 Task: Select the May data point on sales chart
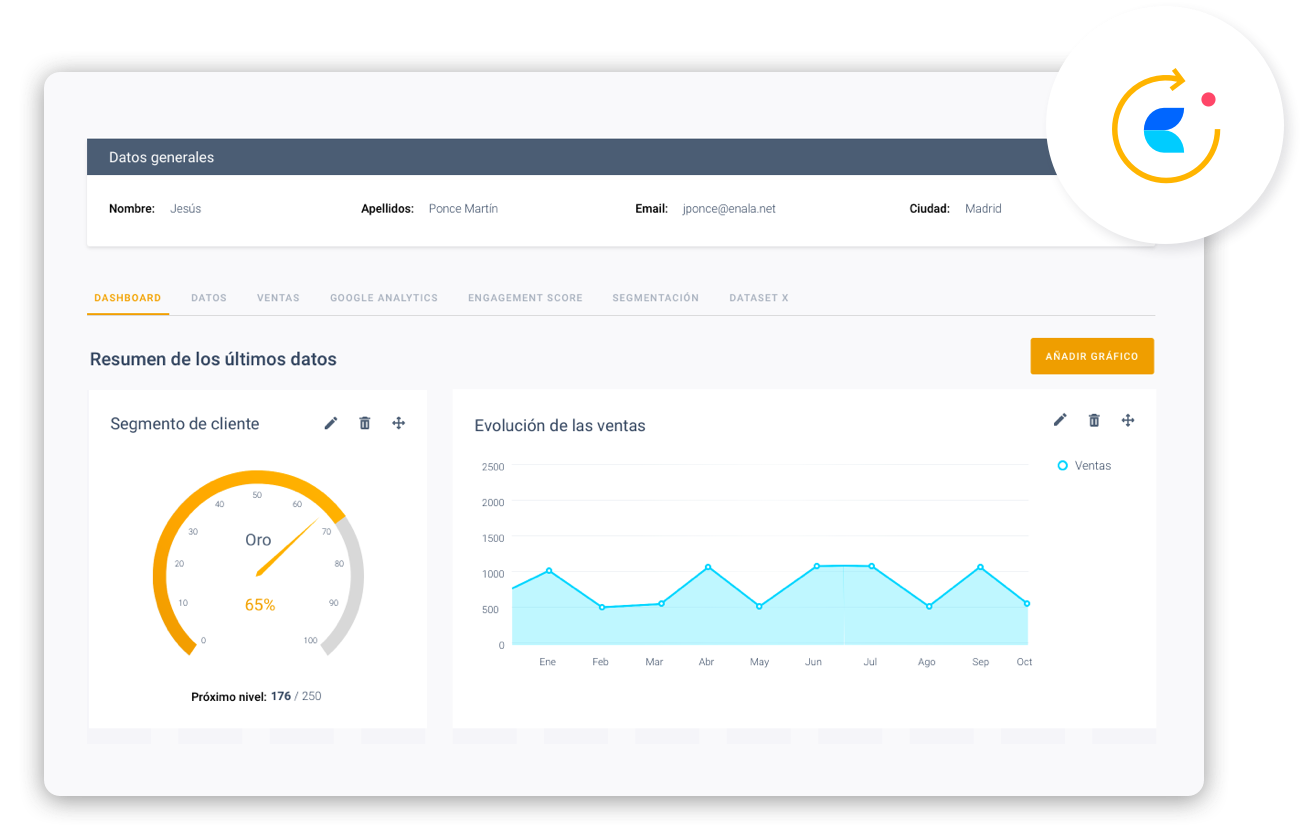[x=759, y=606]
